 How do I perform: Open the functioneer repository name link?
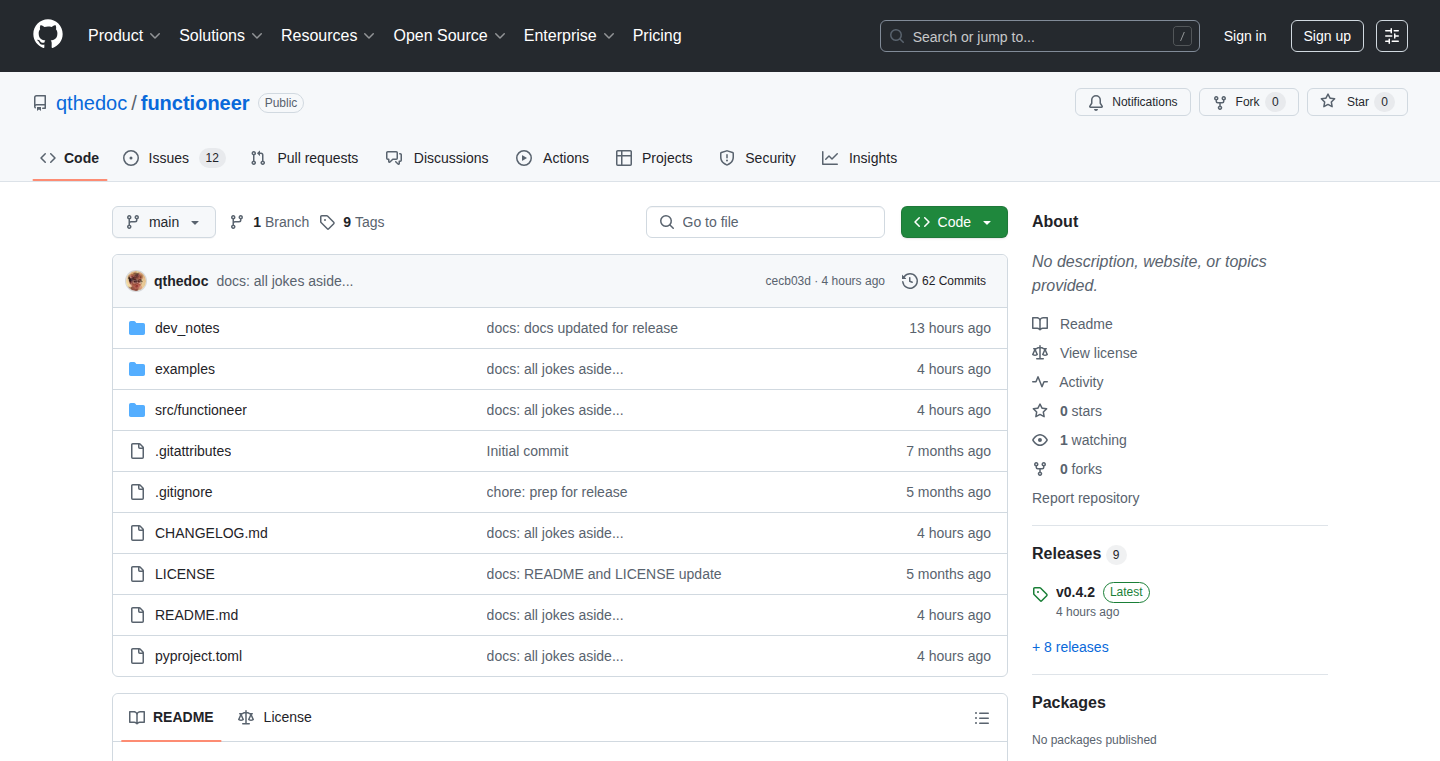coord(195,103)
